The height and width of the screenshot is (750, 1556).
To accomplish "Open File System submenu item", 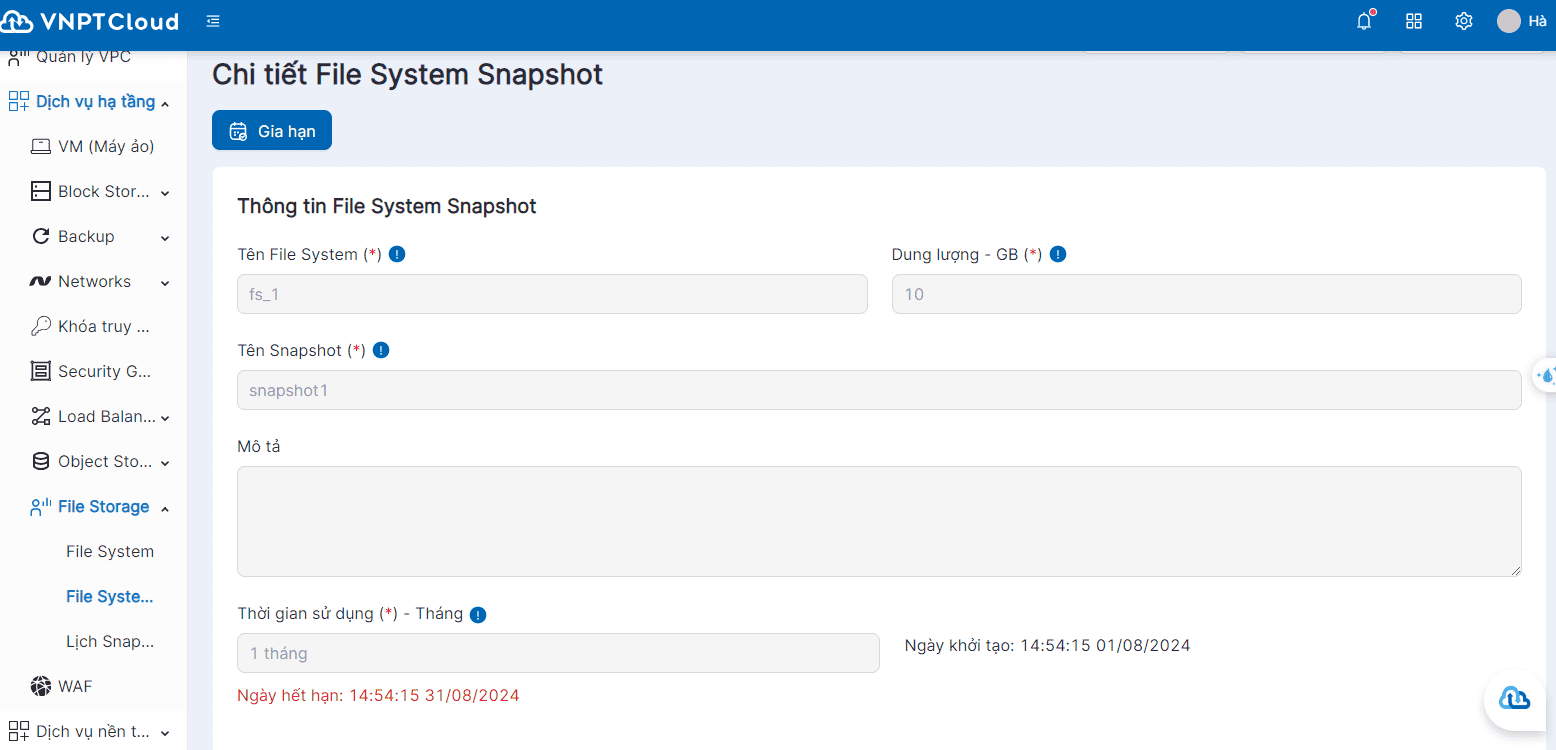I will pyautogui.click(x=110, y=551).
